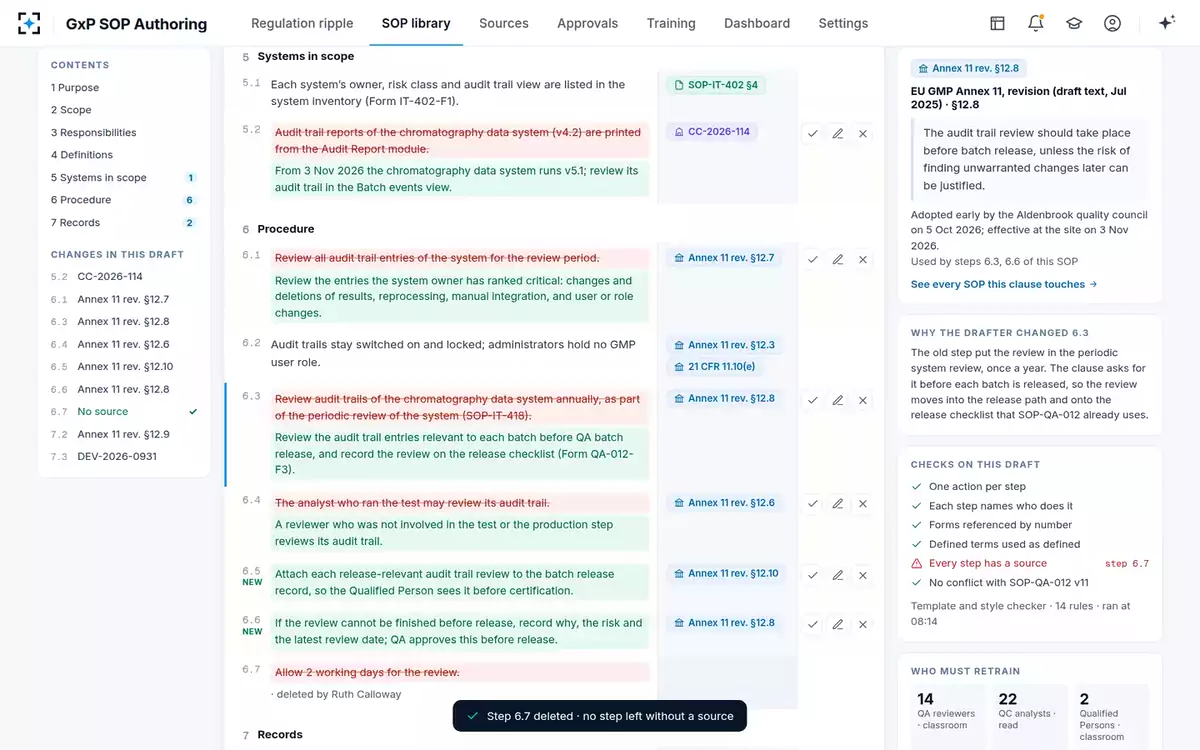The image size is (1200, 750).
Task: Edit the change in step 6.3
Action: tap(838, 400)
